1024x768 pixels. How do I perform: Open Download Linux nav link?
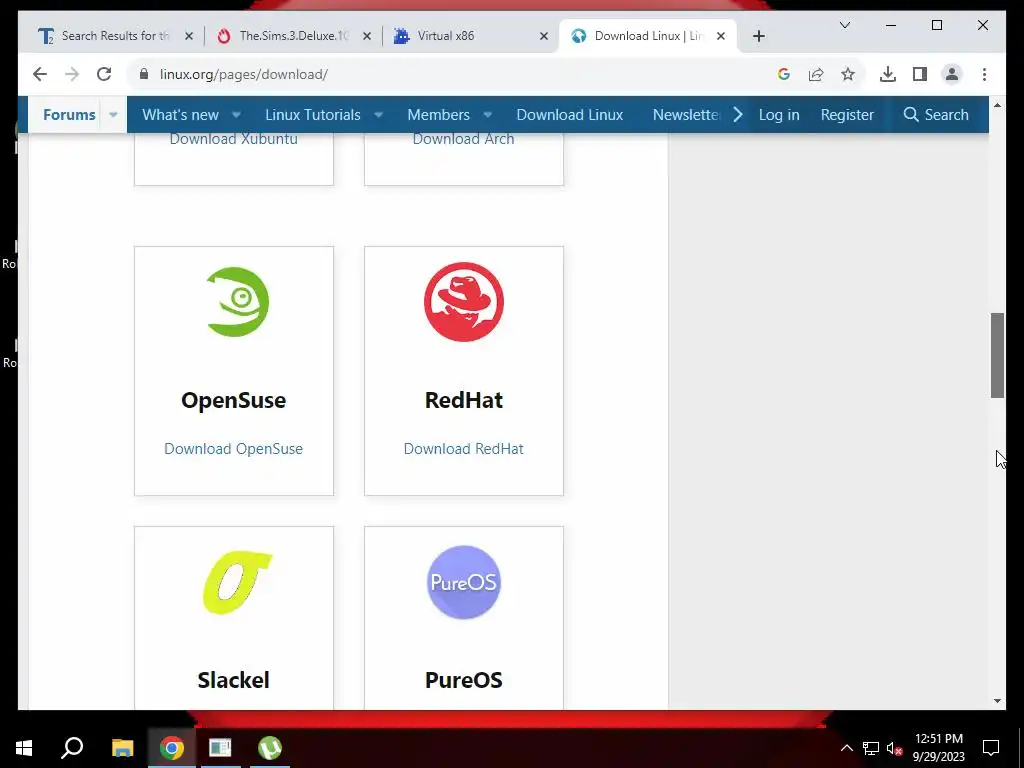tap(569, 114)
